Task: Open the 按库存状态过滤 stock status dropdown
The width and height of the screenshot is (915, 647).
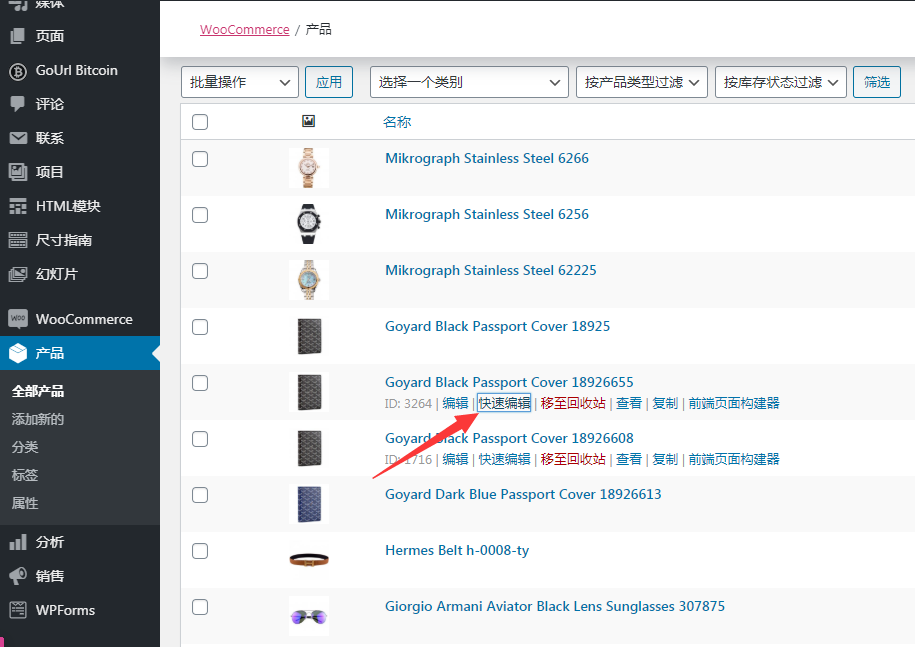Action: coord(781,82)
